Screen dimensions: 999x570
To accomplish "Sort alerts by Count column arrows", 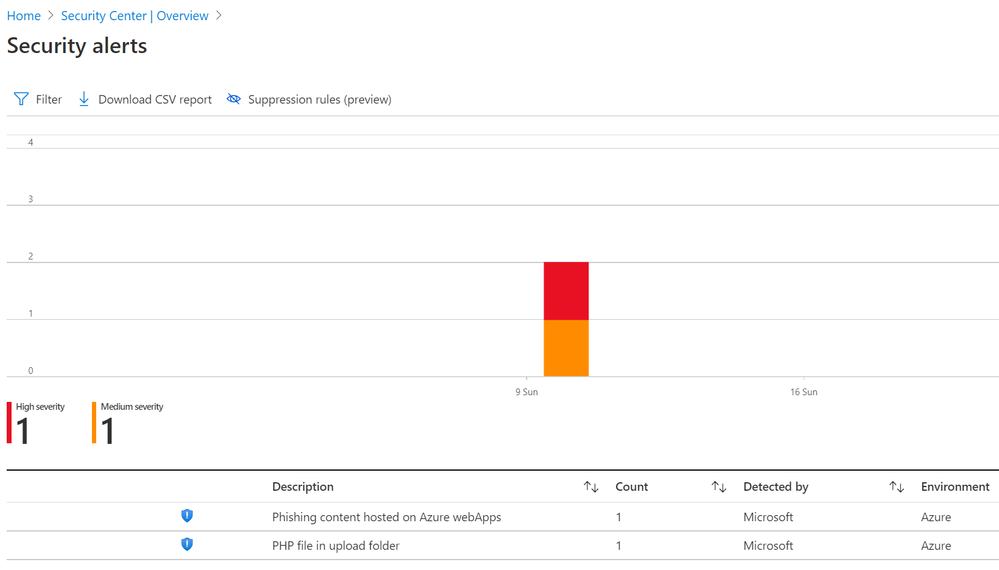I will tap(719, 487).
